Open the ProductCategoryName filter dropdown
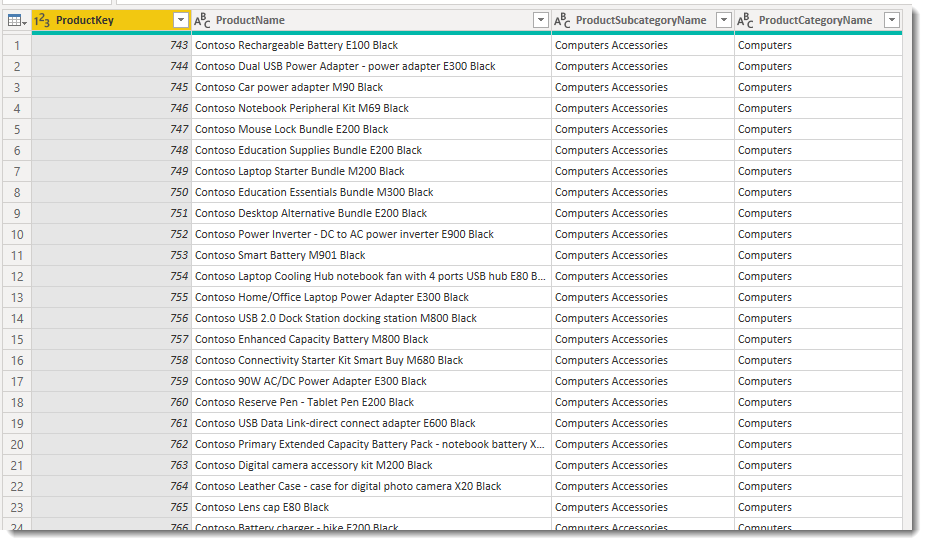The height and width of the screenshot is (545, 927). 892,21
